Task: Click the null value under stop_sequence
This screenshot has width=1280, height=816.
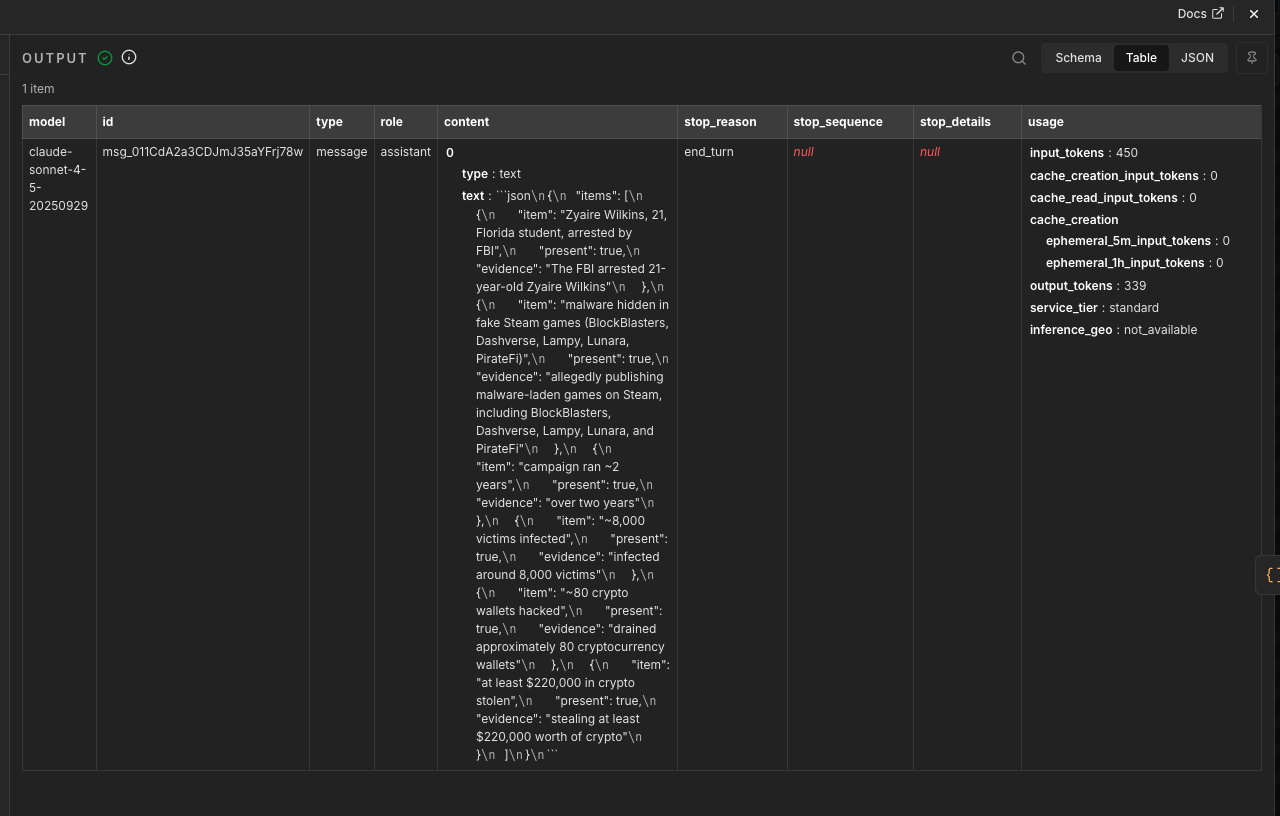Action: click(x=803, y=152)
